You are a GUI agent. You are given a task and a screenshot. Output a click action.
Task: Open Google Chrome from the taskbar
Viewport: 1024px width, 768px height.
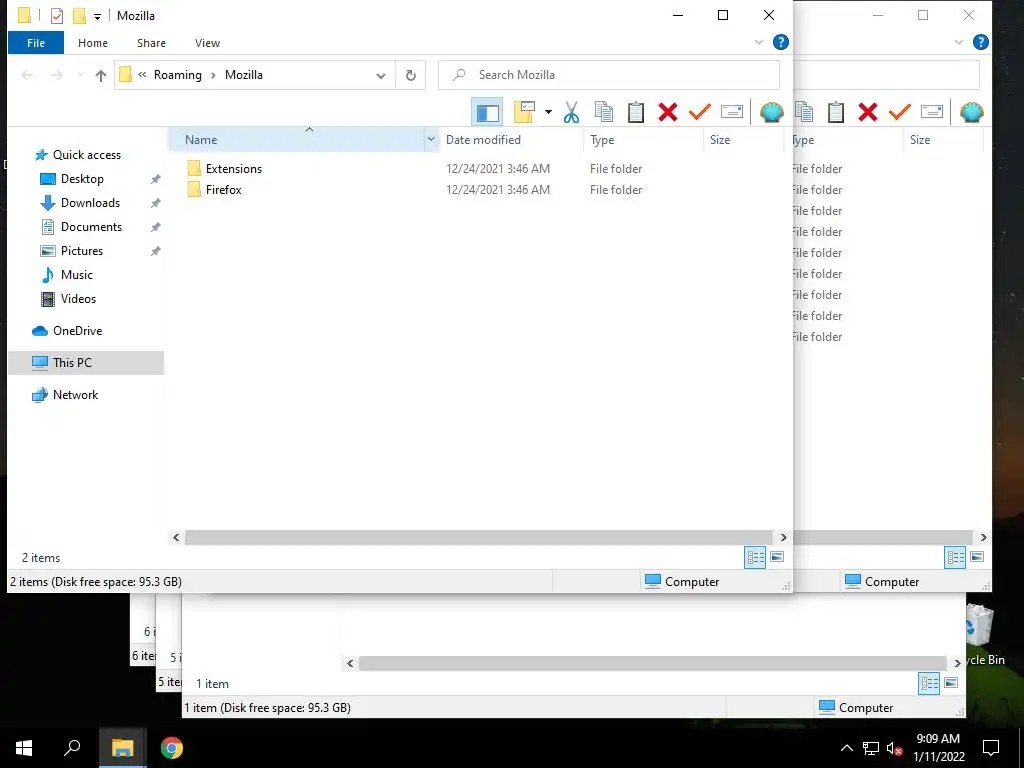(172, 748)
